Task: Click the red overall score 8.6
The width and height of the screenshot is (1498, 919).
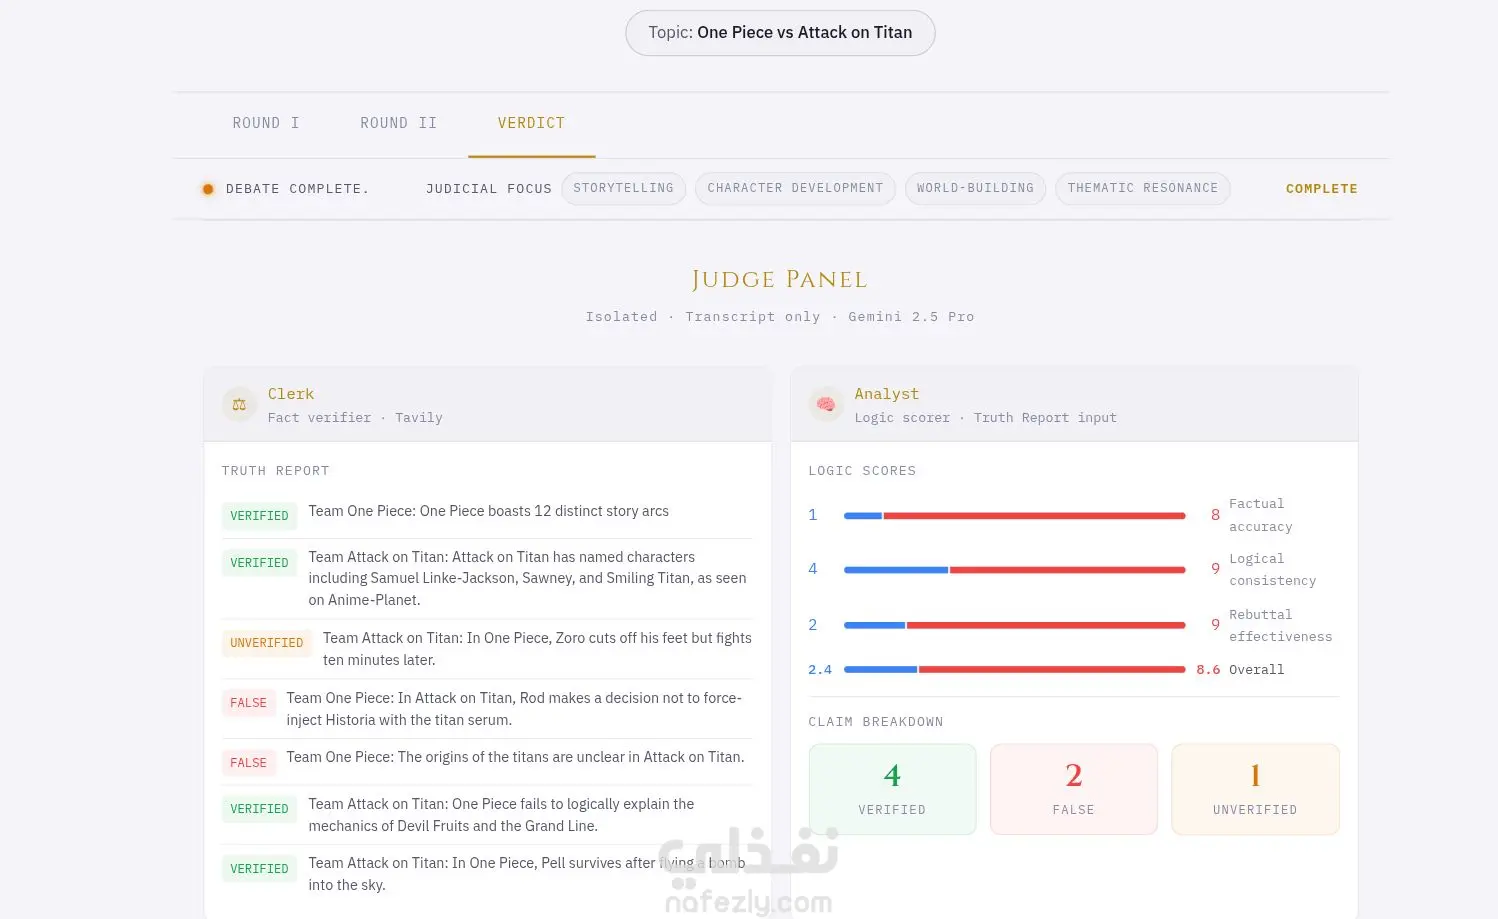Action: click(x=1208, y=670)
